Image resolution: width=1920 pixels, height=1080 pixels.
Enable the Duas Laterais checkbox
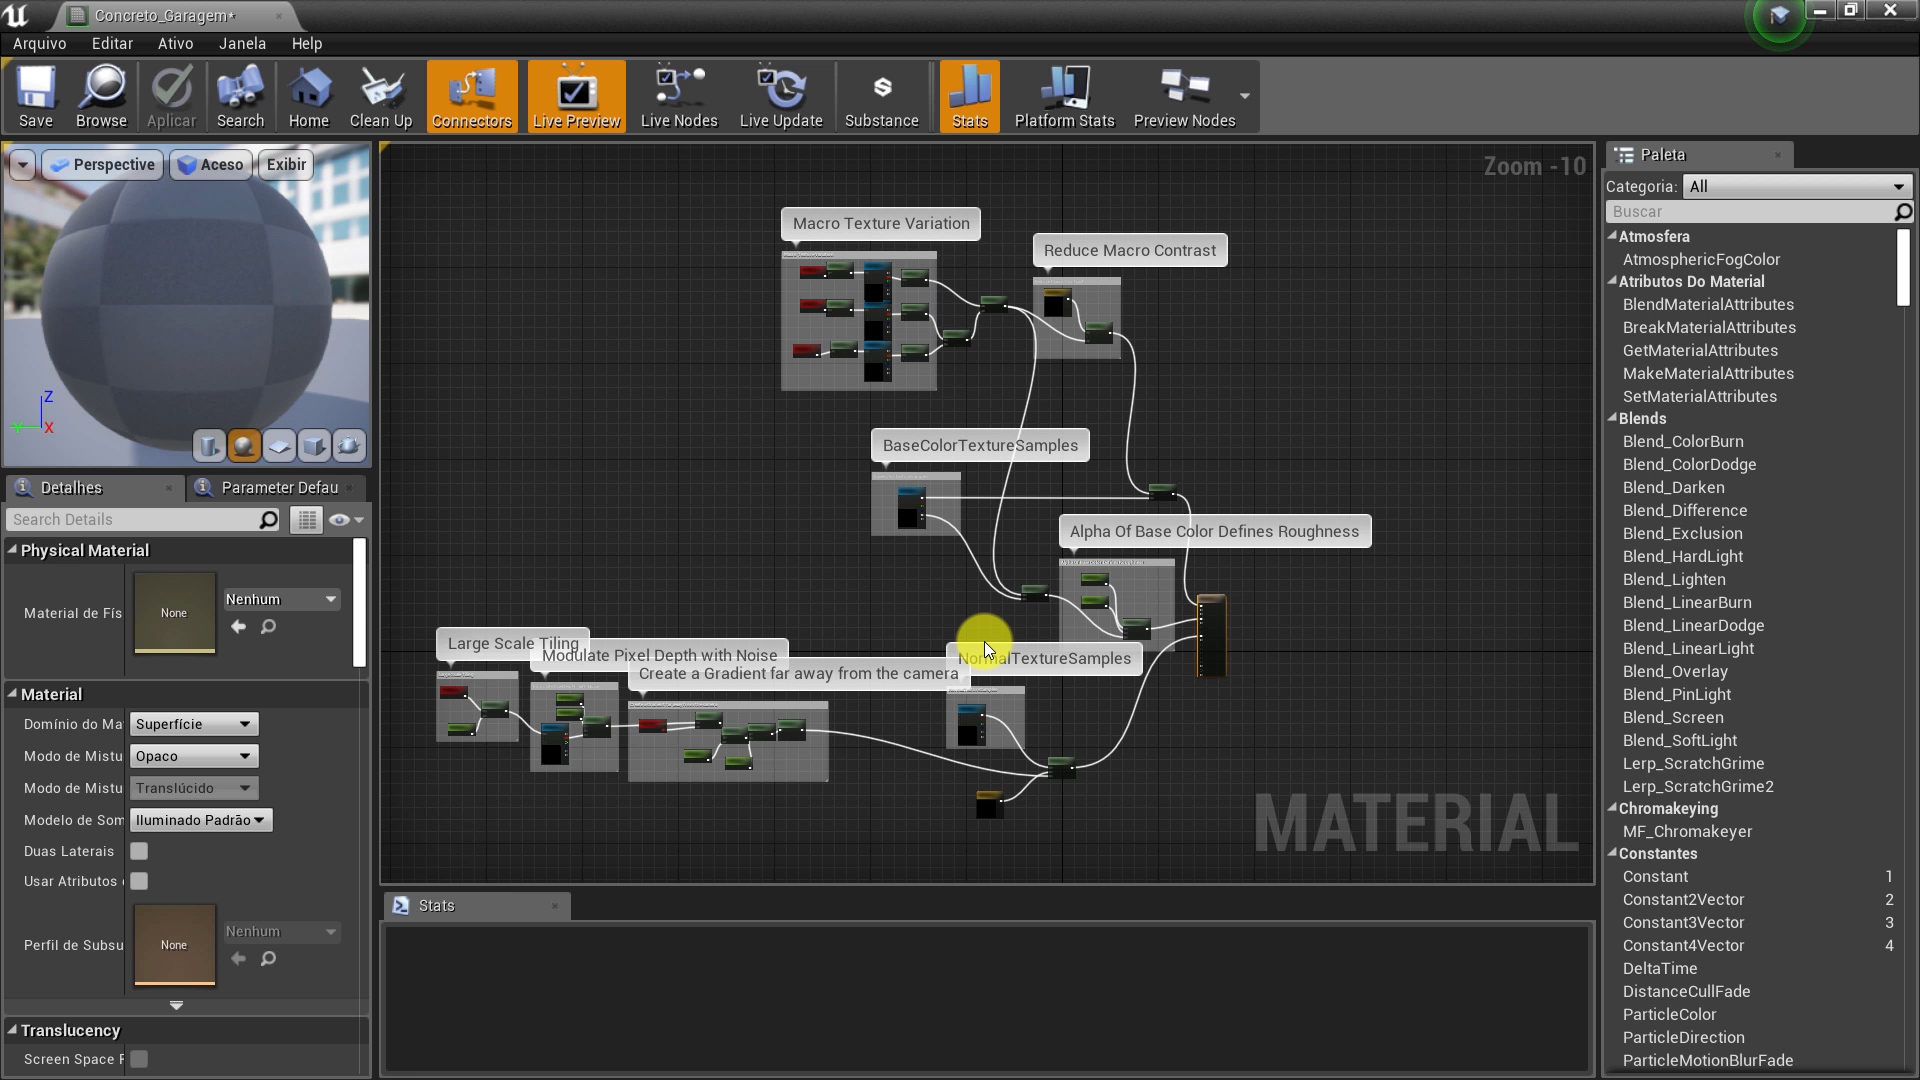click(x=139, y=851)
